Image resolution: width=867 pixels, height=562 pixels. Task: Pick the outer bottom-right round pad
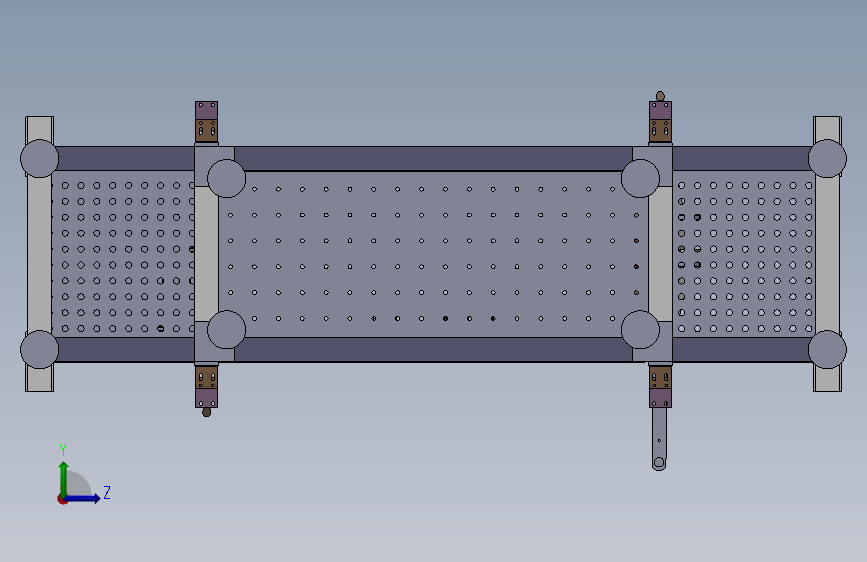pyautogui.click(x=827, y=350)
